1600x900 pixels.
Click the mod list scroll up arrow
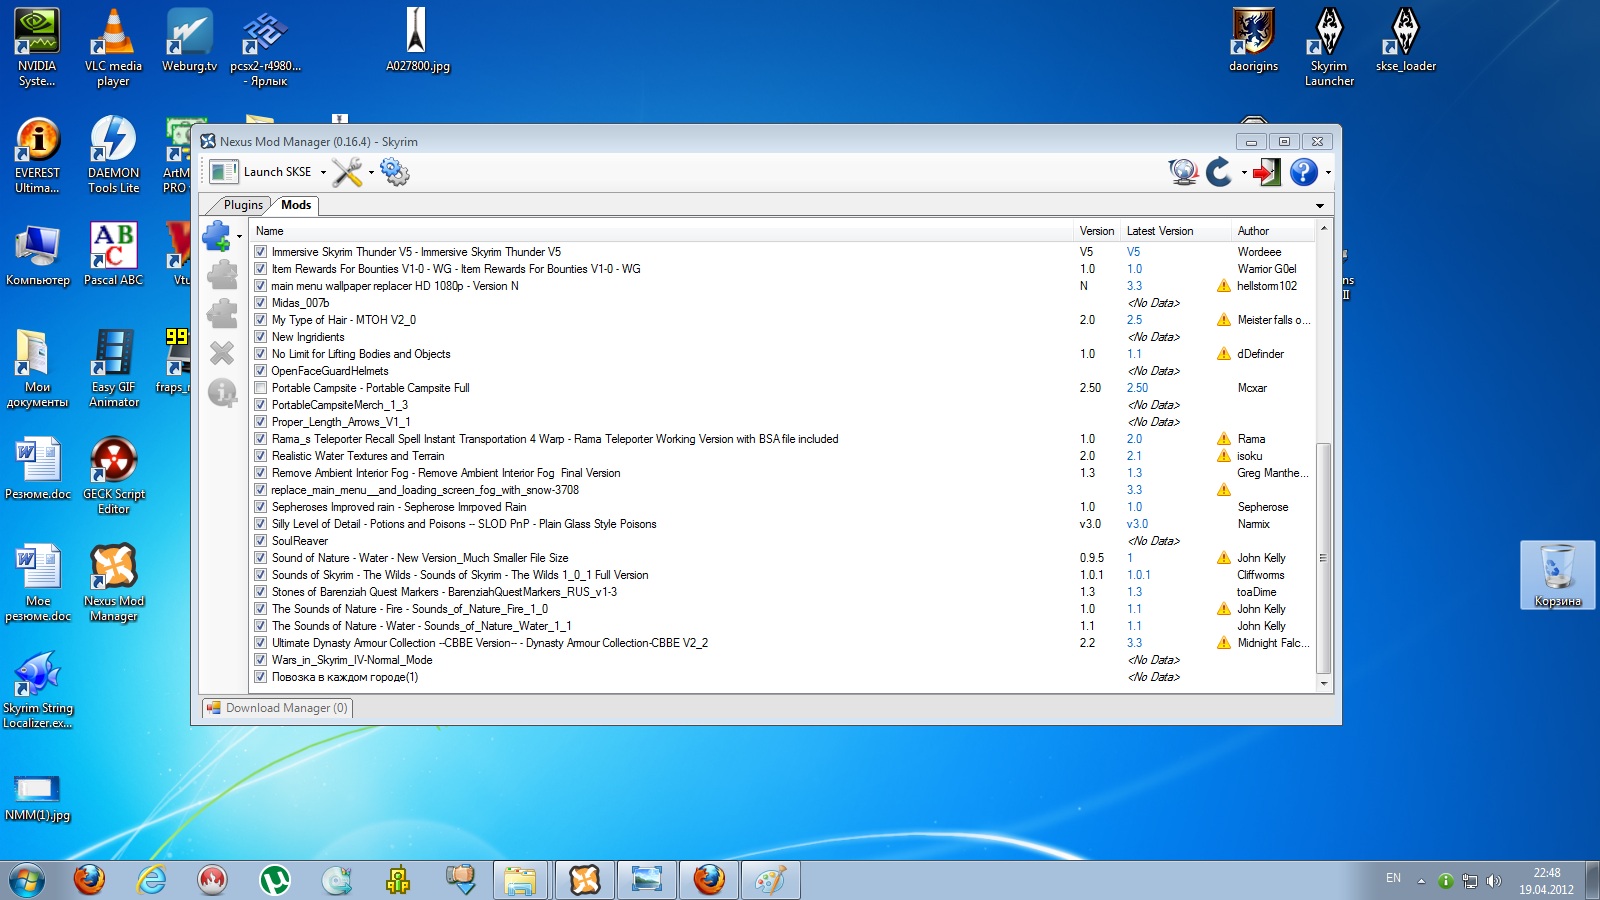(1324, 229)
